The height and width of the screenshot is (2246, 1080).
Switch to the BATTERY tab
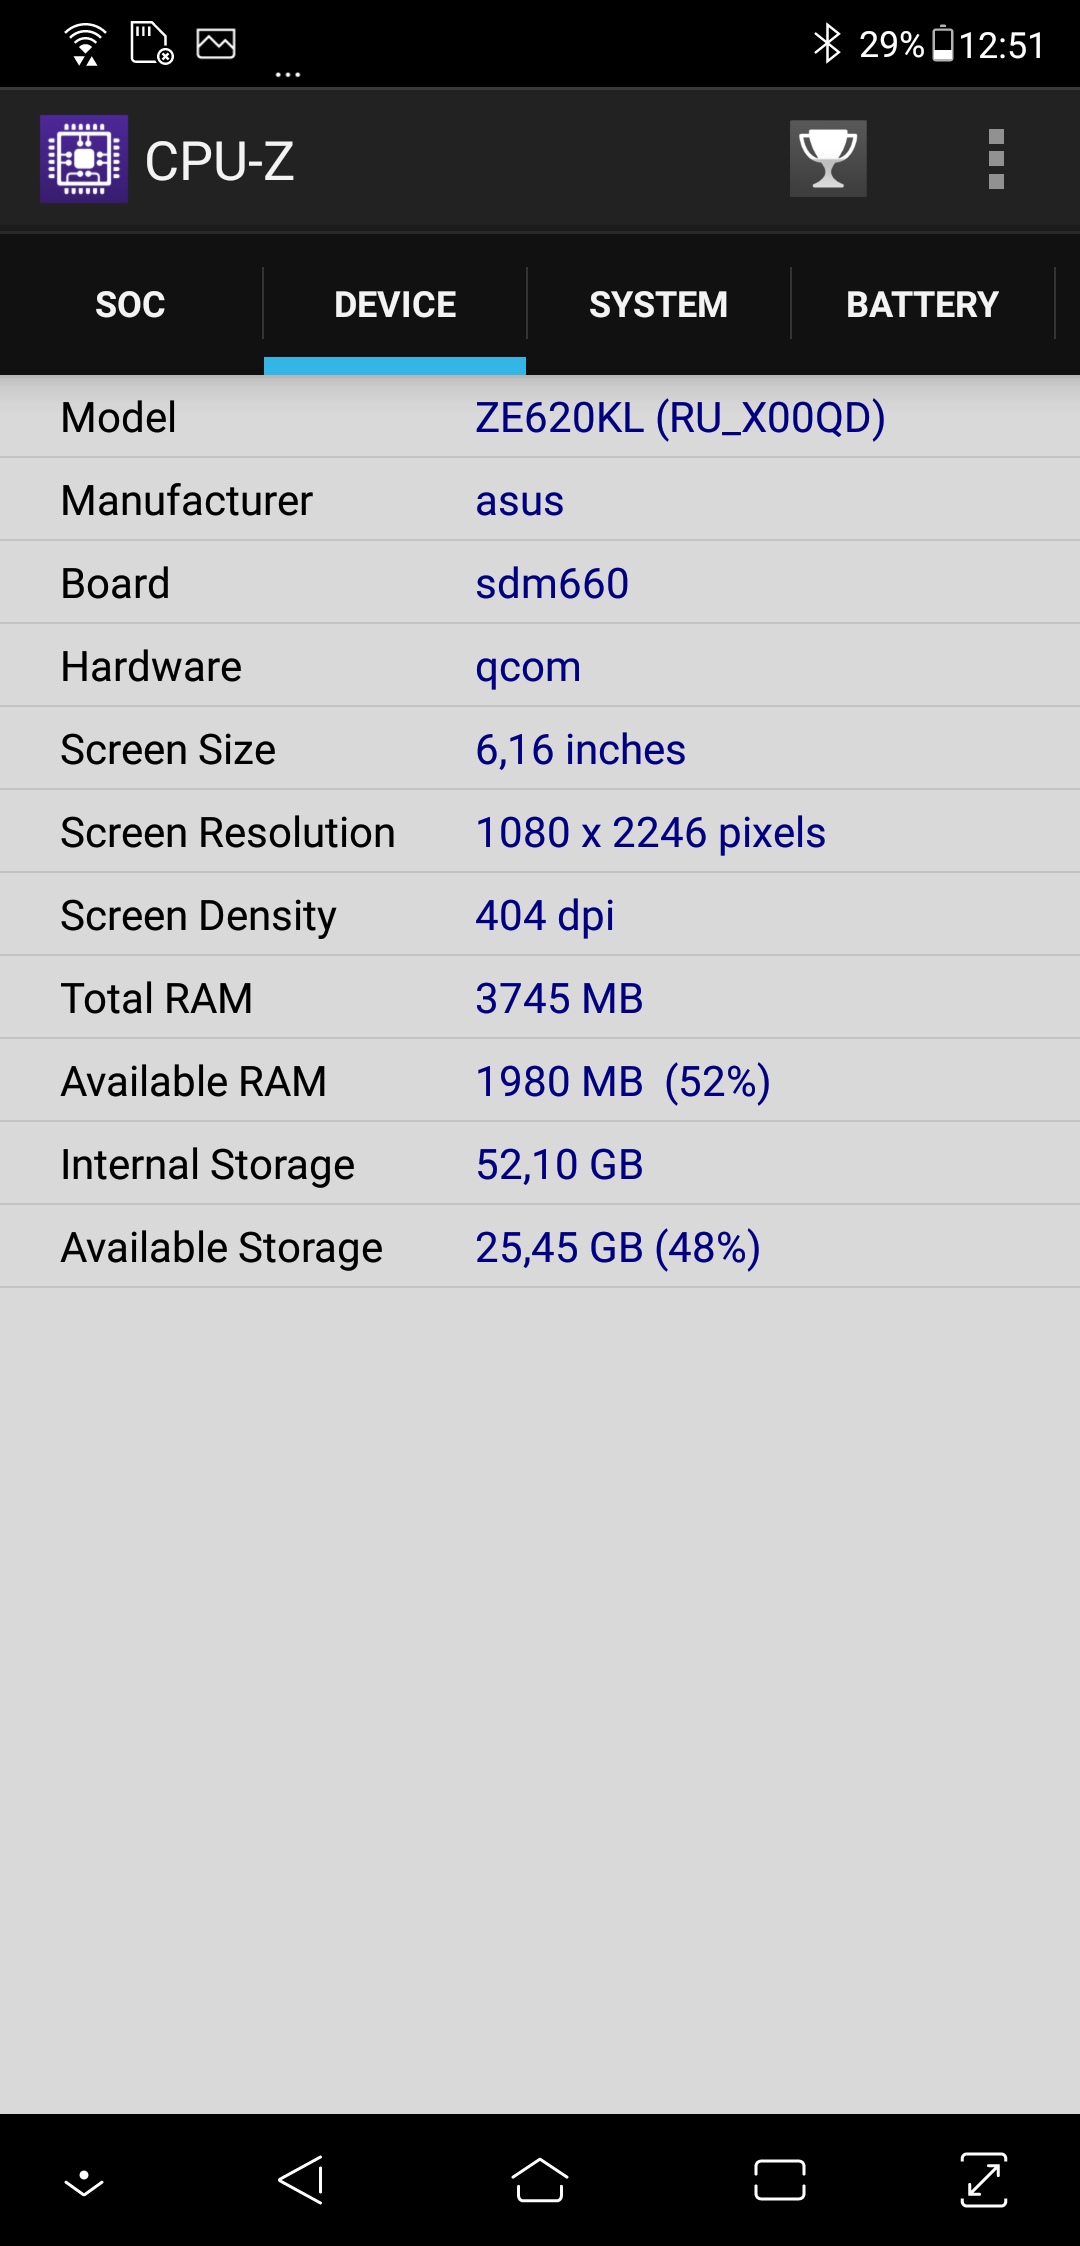pyautogui.click(x=923, y=304)
